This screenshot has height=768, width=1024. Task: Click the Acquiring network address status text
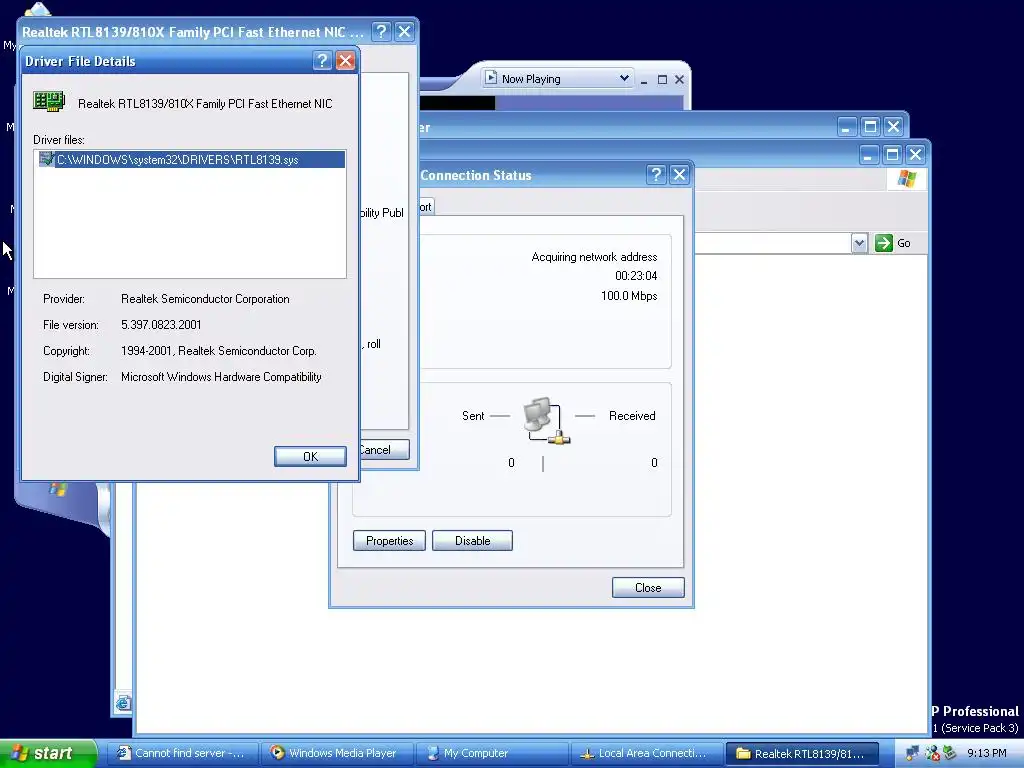[594, 257]
